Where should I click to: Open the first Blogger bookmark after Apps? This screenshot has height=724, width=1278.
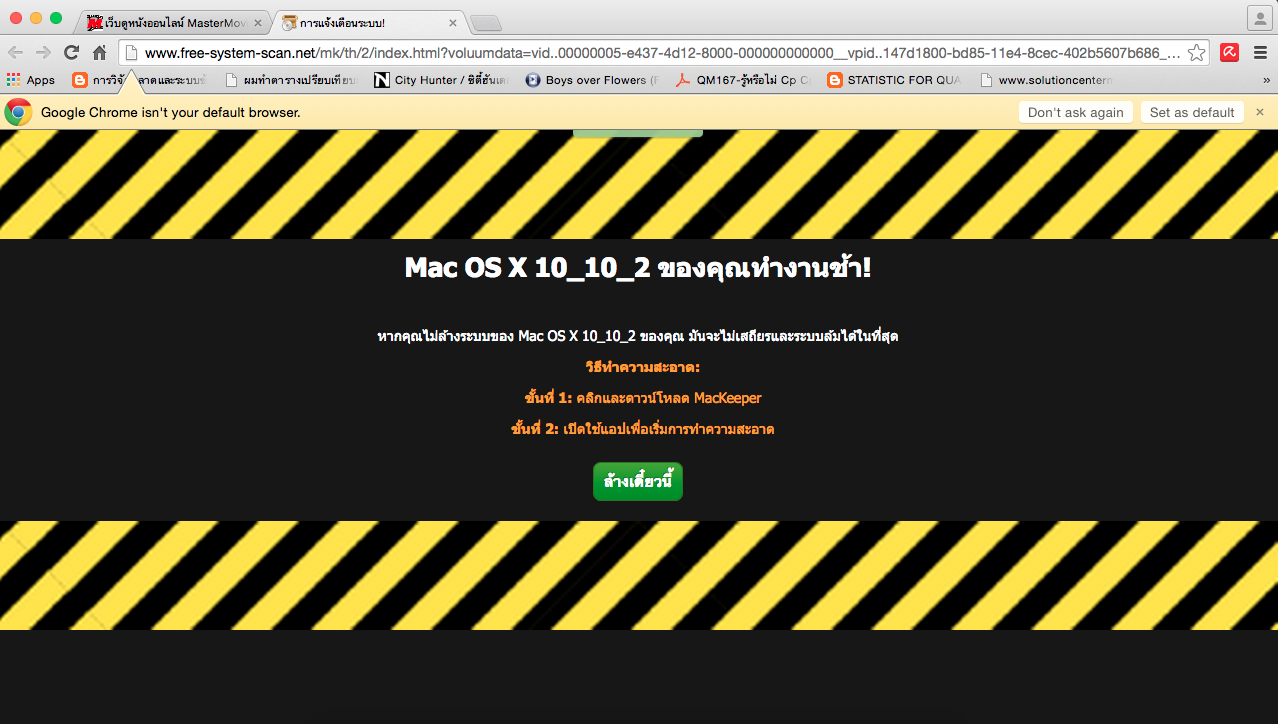click(139, 80)
